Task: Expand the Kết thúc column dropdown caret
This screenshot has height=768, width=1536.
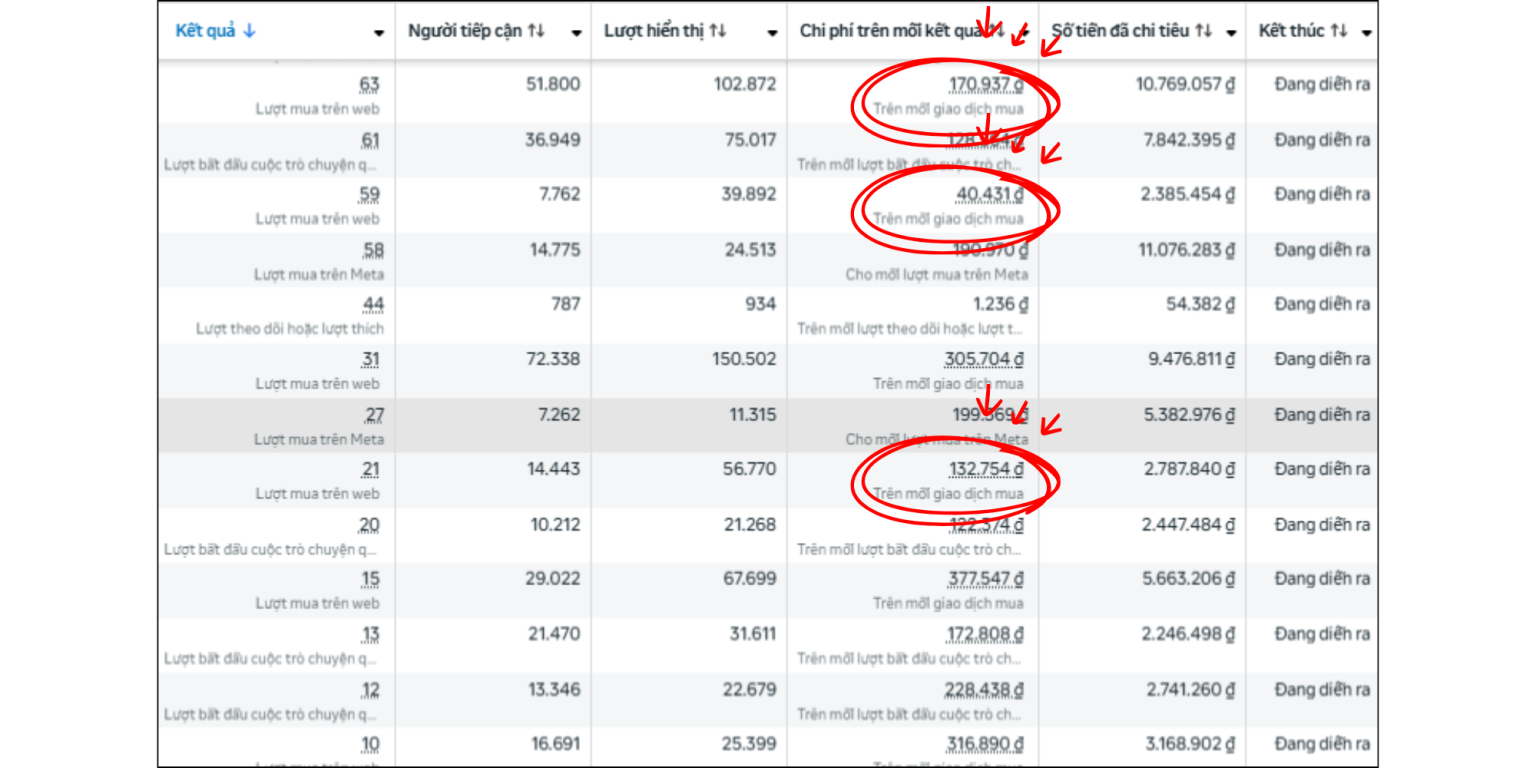Action: tap(1366, 33)
